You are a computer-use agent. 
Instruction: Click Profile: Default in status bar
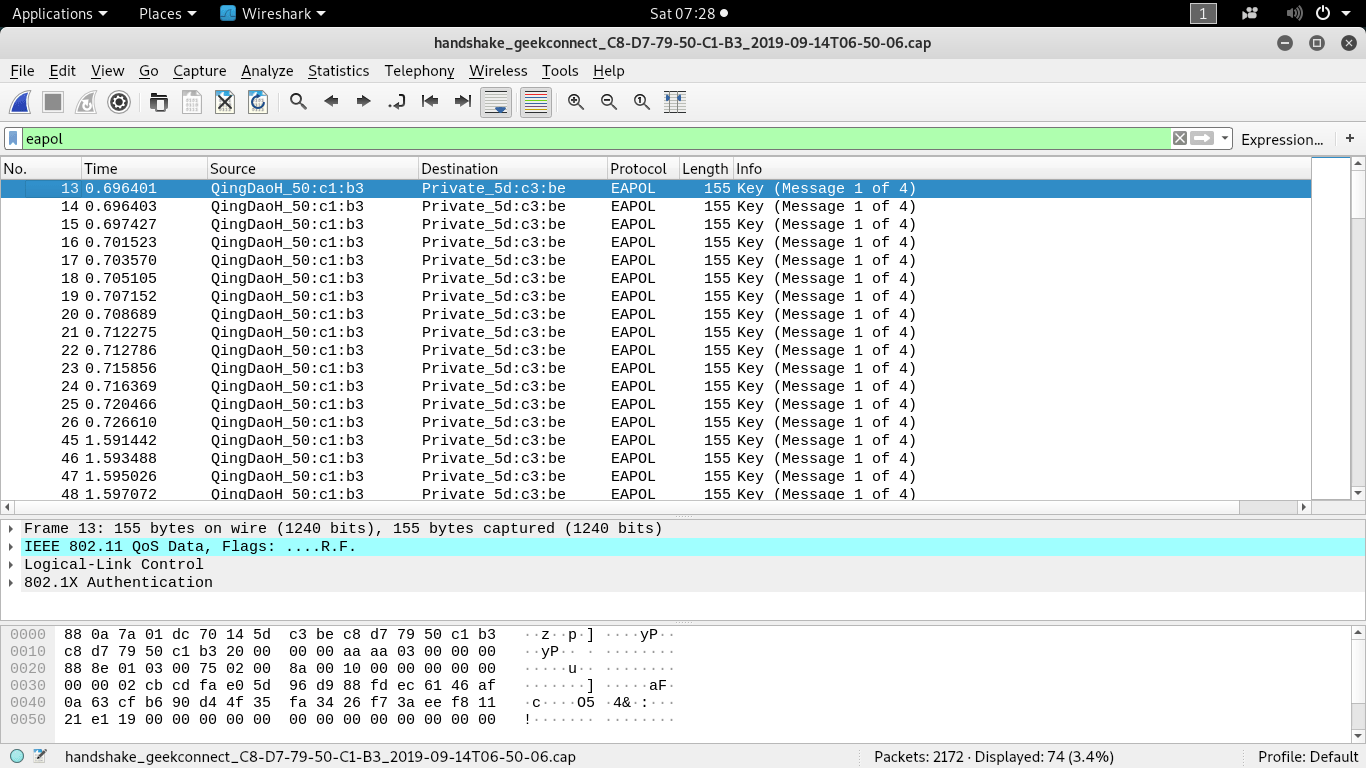1307,756
